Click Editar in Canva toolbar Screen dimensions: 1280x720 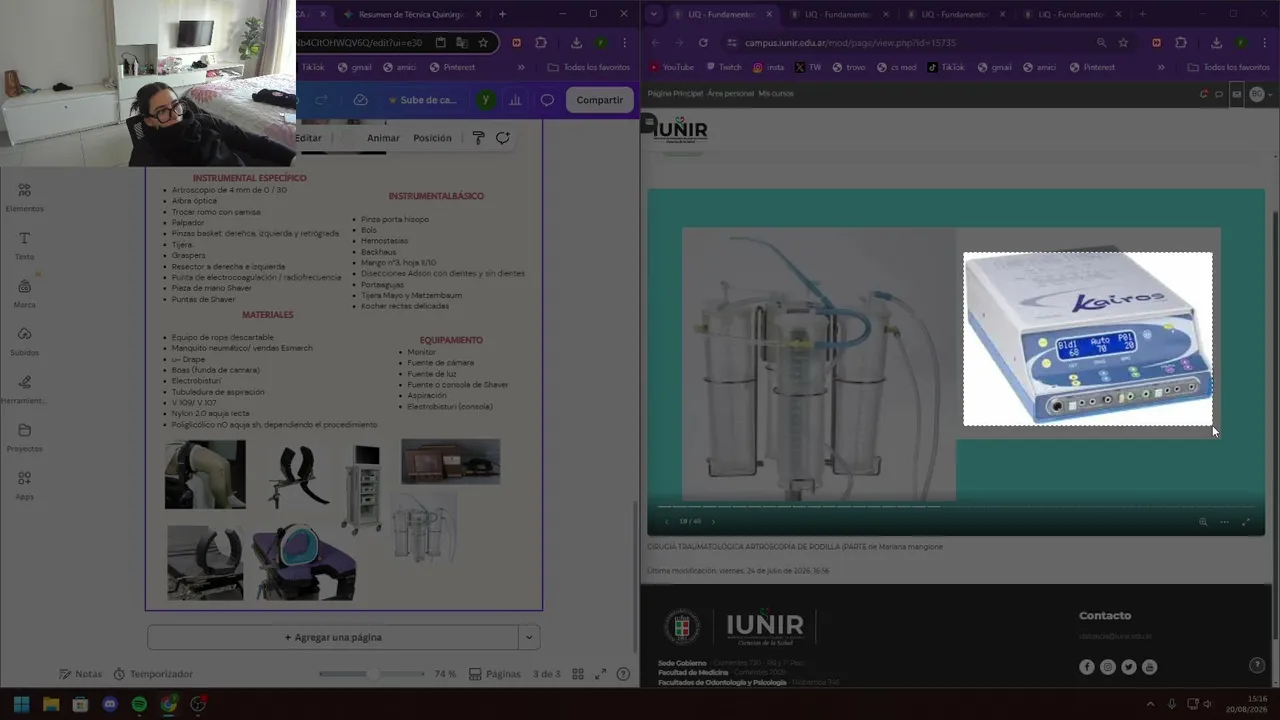point(309,138)
